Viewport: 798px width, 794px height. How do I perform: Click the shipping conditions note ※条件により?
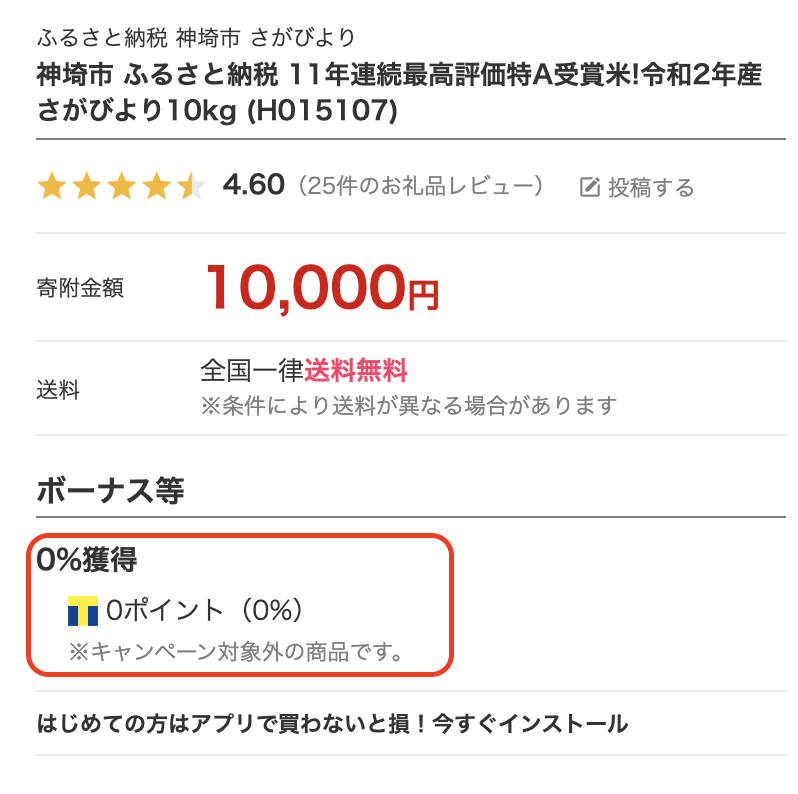point(409,406)
